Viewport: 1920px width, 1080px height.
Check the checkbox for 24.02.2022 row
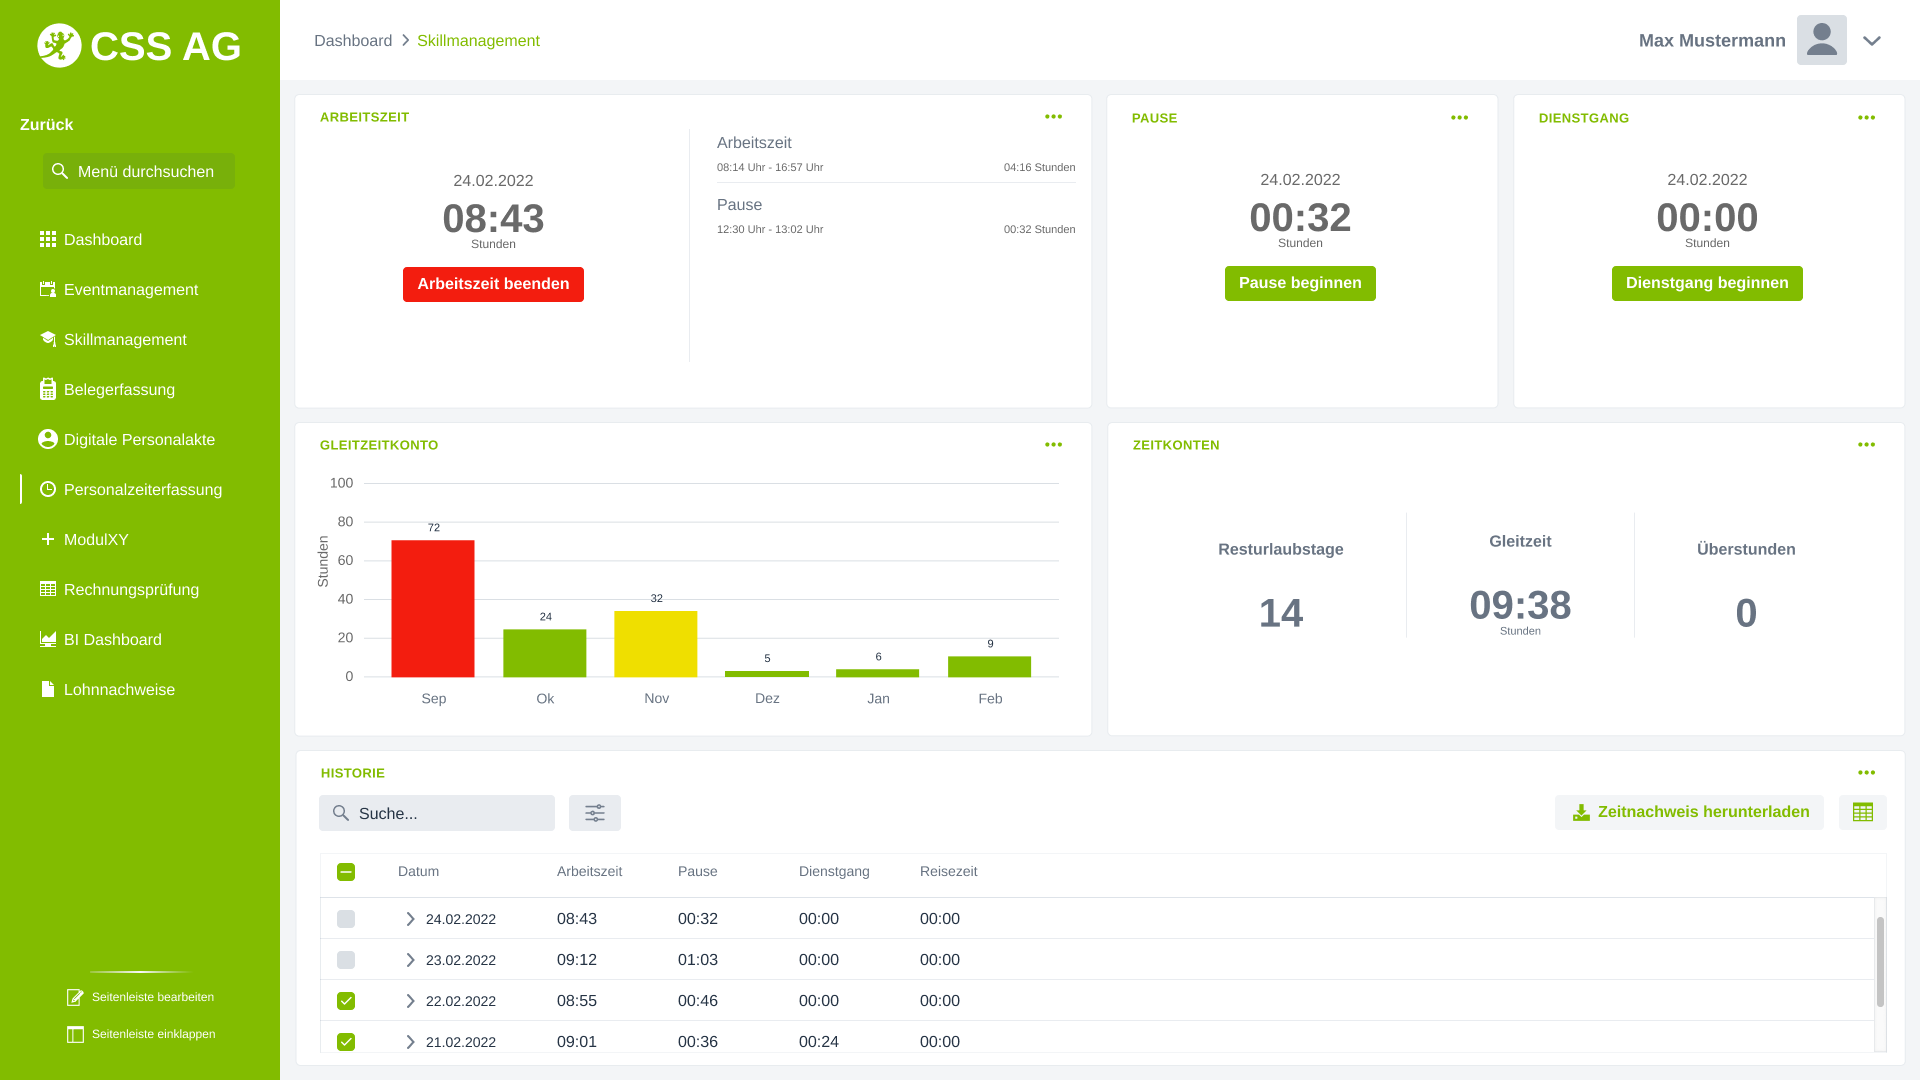point(346,919)
